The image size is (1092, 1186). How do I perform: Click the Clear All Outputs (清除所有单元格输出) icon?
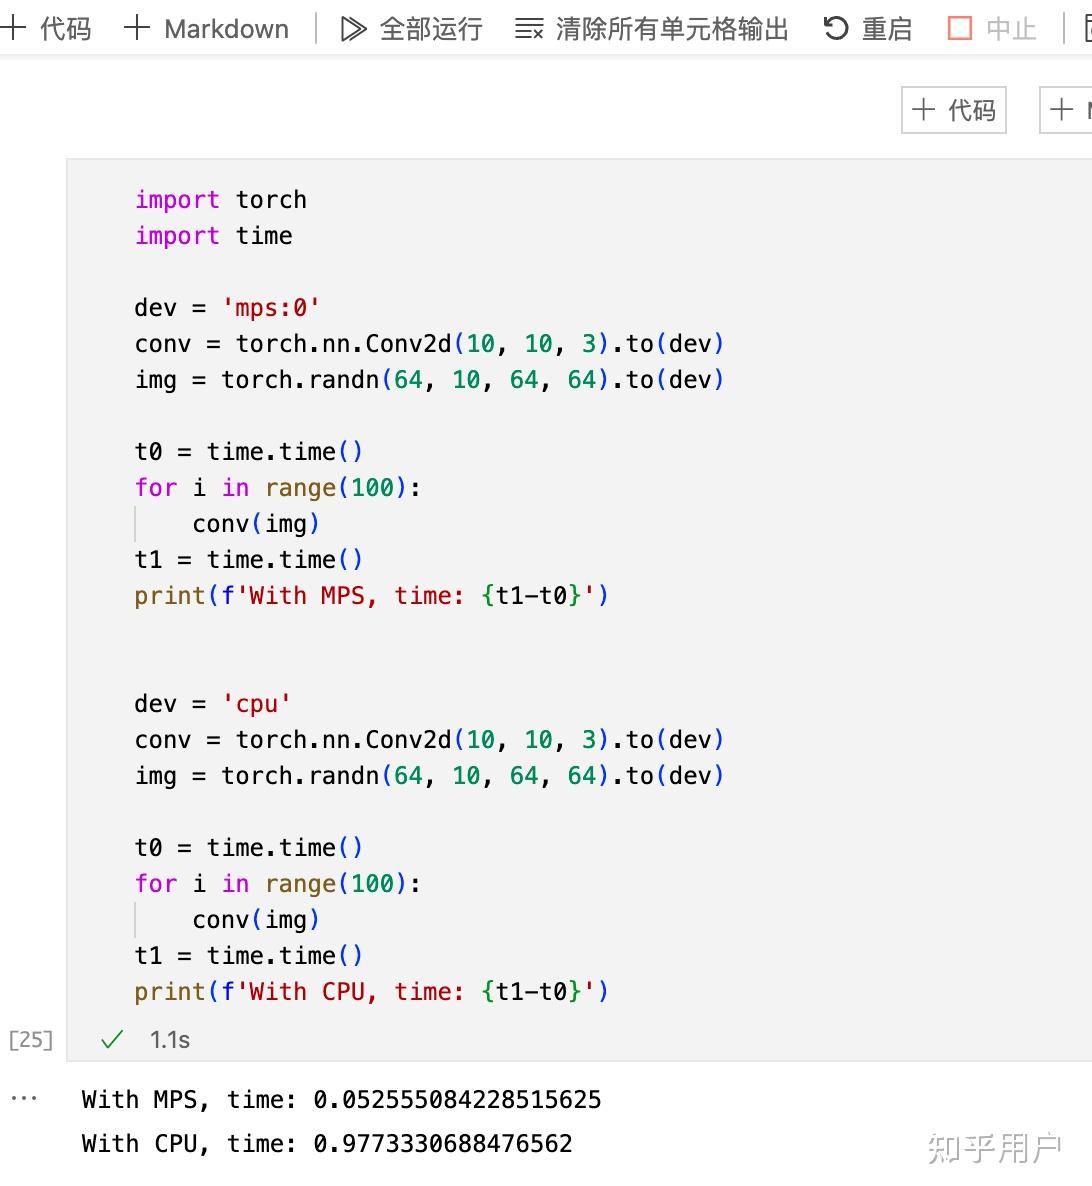[528, 28]
